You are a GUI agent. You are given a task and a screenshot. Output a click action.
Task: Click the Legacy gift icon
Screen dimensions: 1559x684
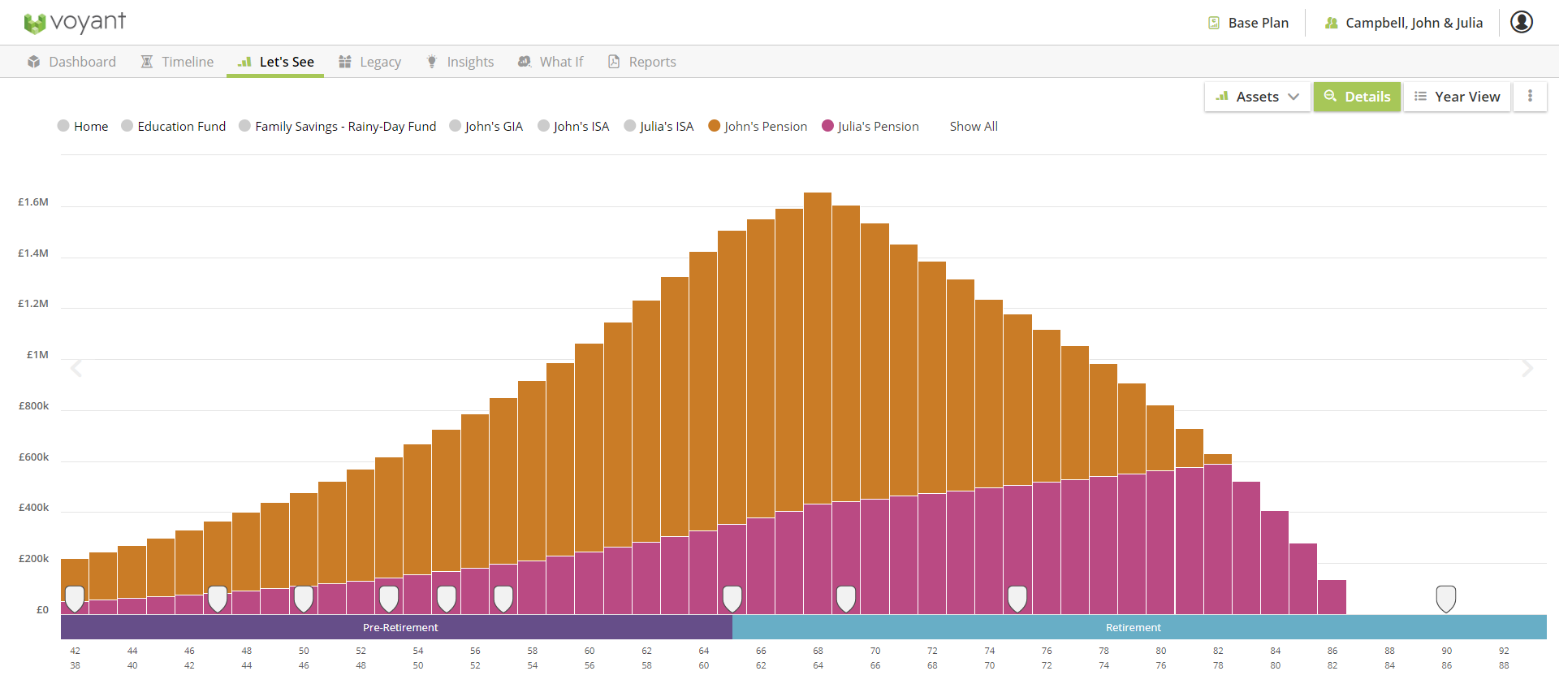(x=345, y=62)
